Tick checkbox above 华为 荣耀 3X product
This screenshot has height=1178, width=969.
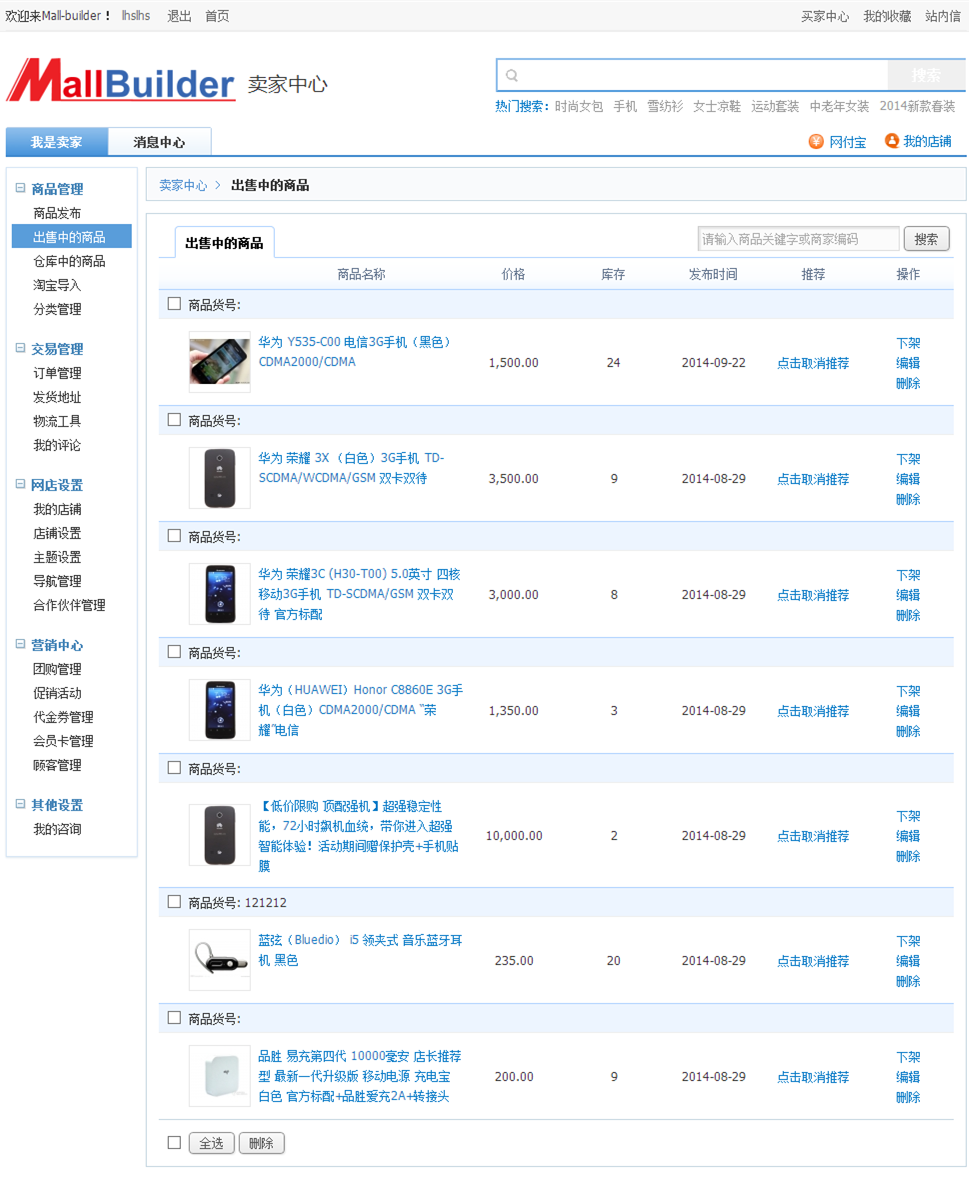[174, 420]
